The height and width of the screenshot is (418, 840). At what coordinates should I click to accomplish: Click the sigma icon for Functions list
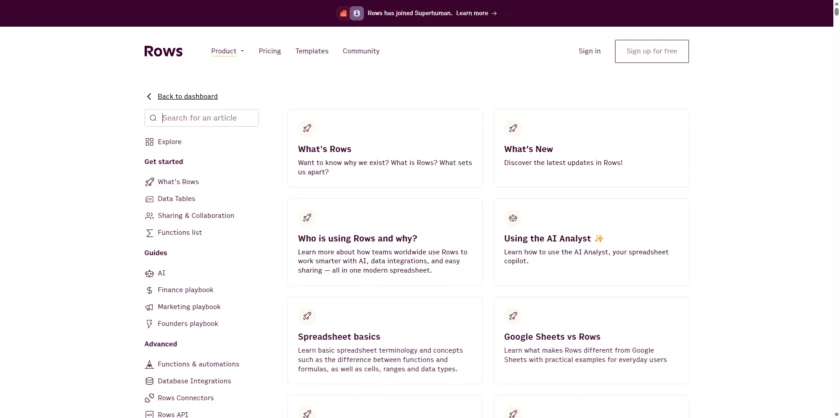click(x=149, y=233)
